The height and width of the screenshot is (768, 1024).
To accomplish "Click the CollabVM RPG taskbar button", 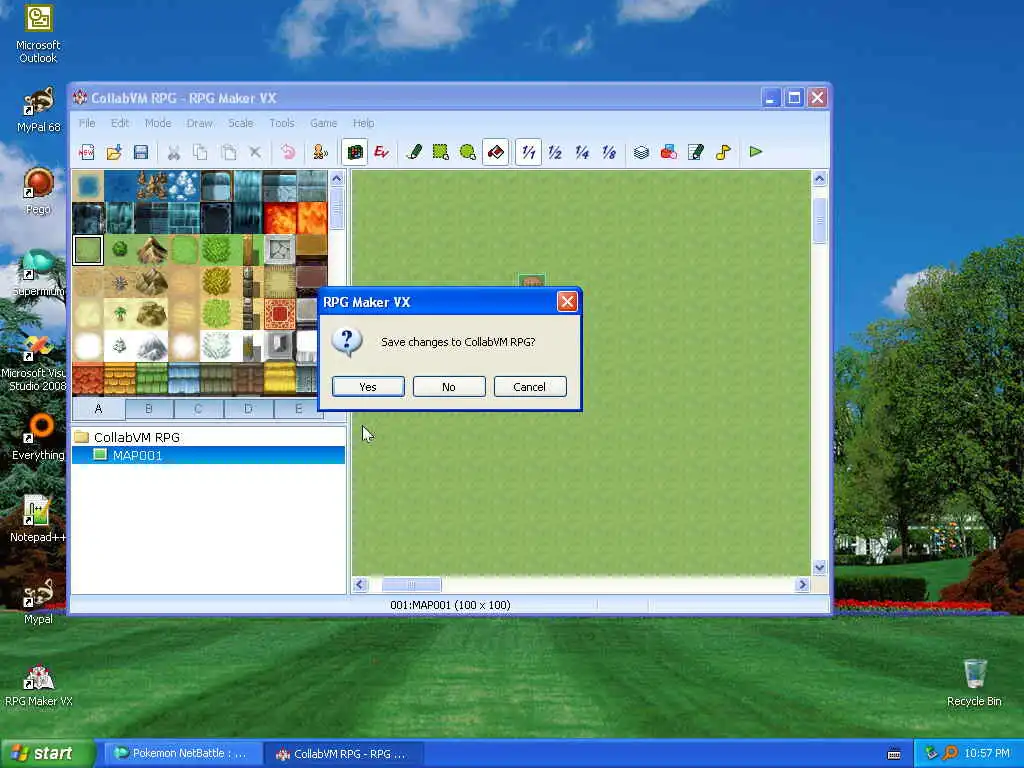I will pos(344,754).
